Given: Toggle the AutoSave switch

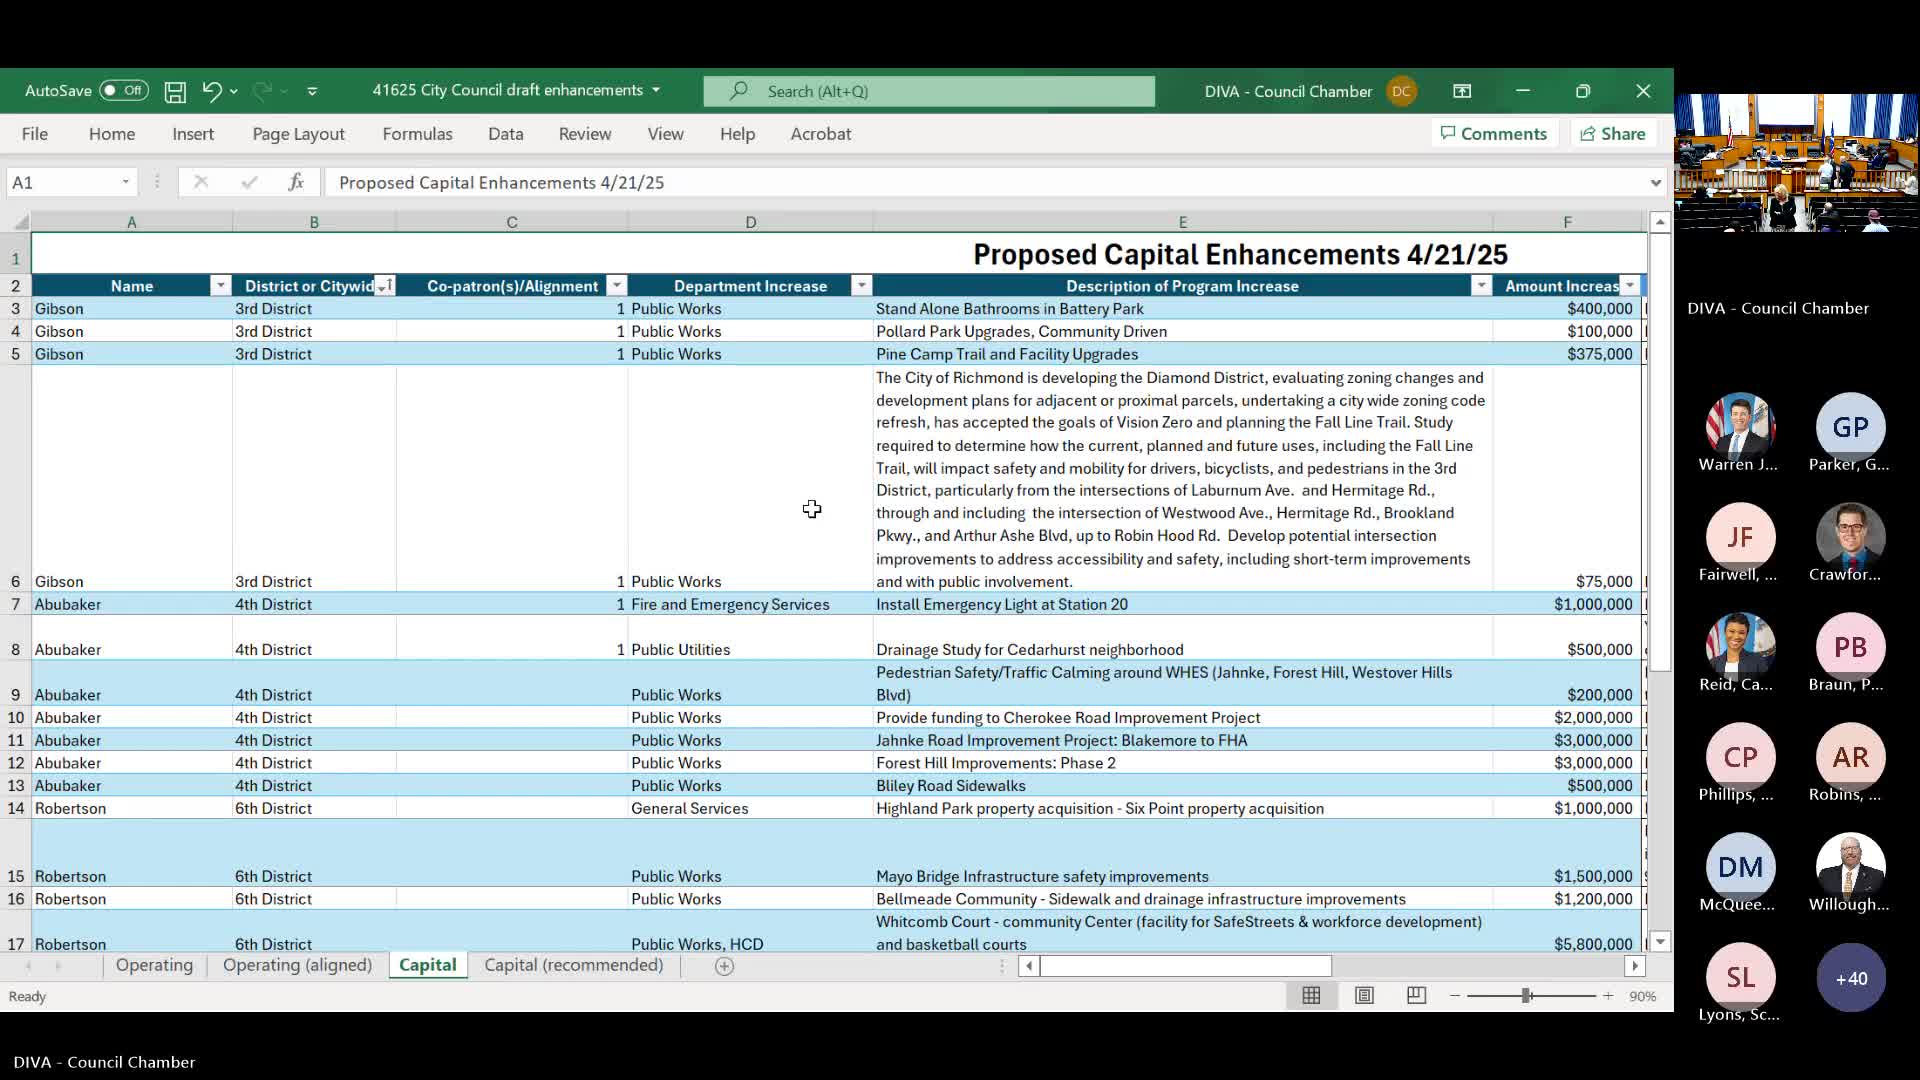Looking at the screenshot, I should point(124,90).
